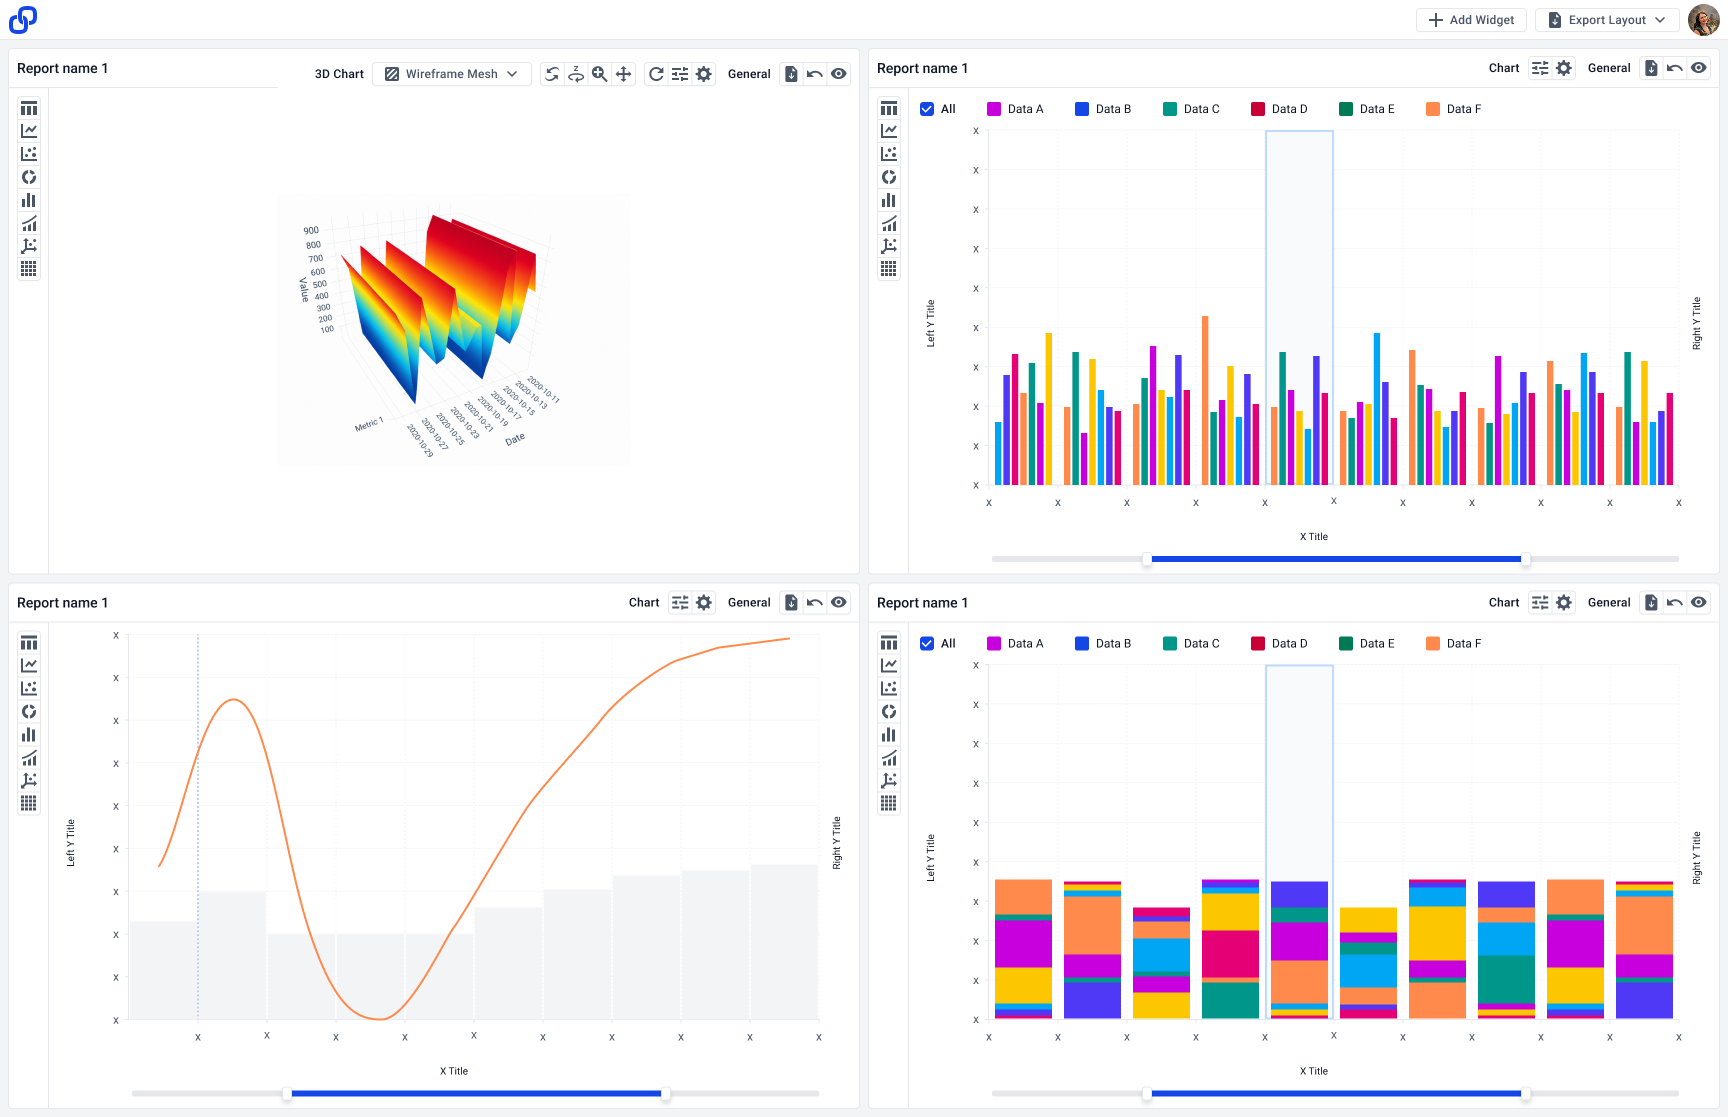This screenshot has height=1117, width=1728.
Task: Choose heatmap grid icon in stacked bar widget sidebar
Action: click(889, 804)
